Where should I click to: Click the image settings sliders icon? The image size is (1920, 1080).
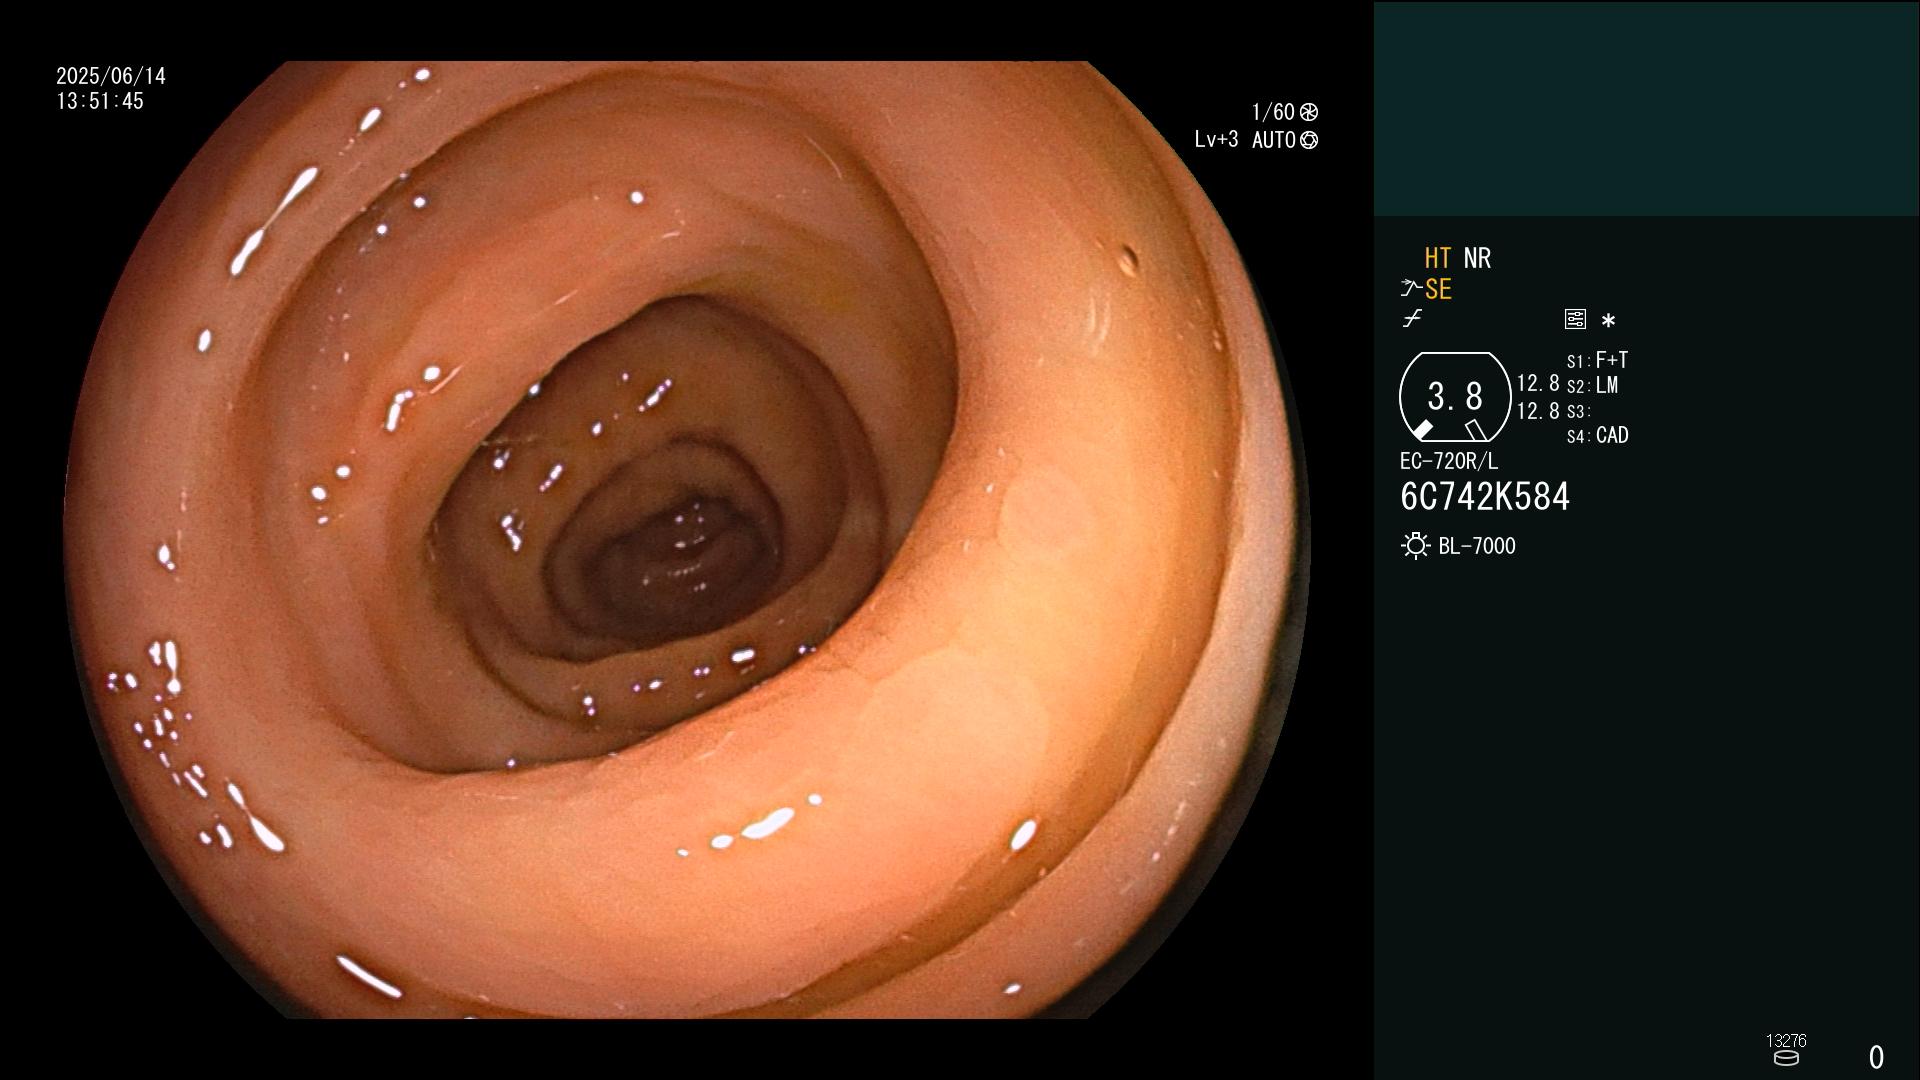point(1575,319)
